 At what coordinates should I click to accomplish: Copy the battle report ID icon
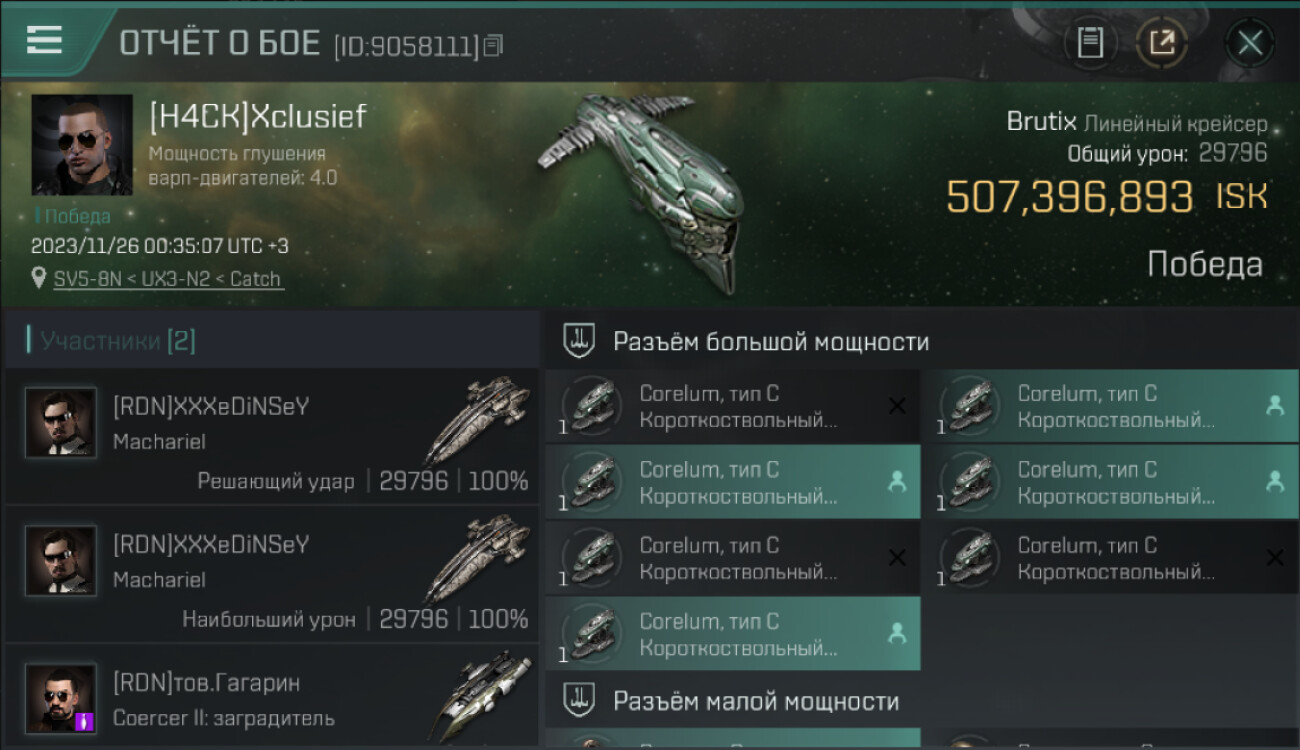(494, 45)
